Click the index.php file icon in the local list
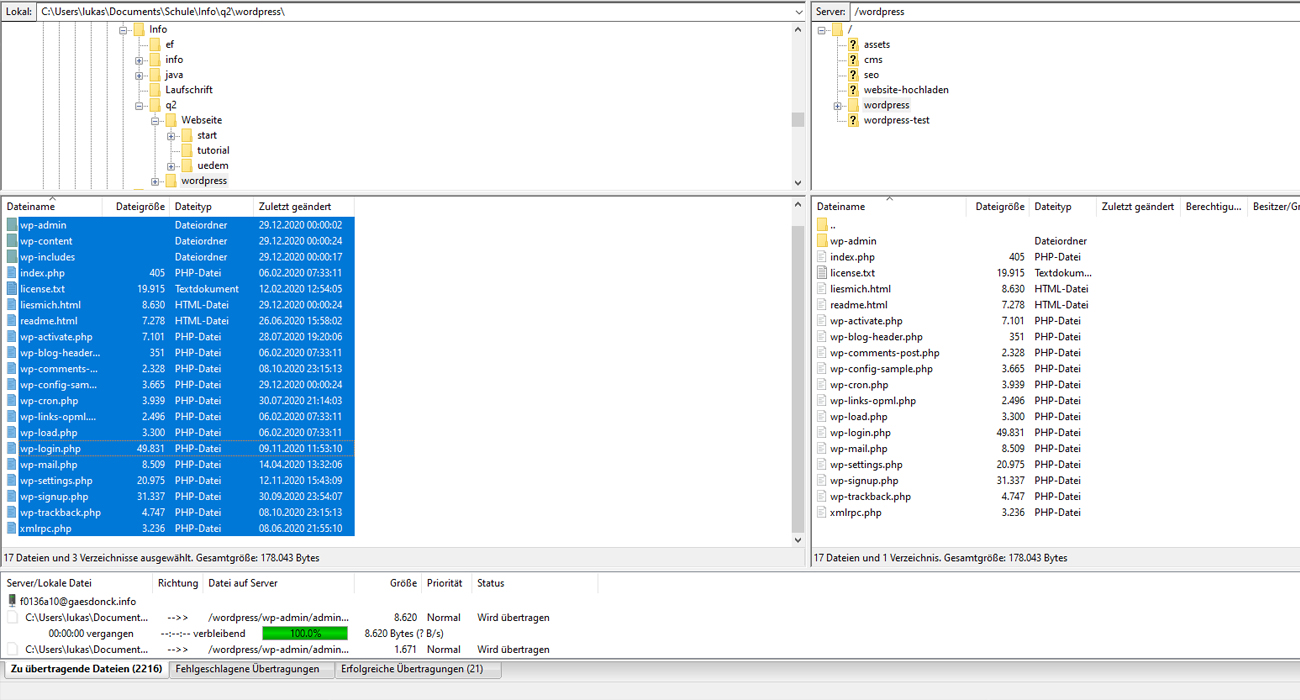Viewport: 1300px width, 700px height. click(x=12, y=273)
